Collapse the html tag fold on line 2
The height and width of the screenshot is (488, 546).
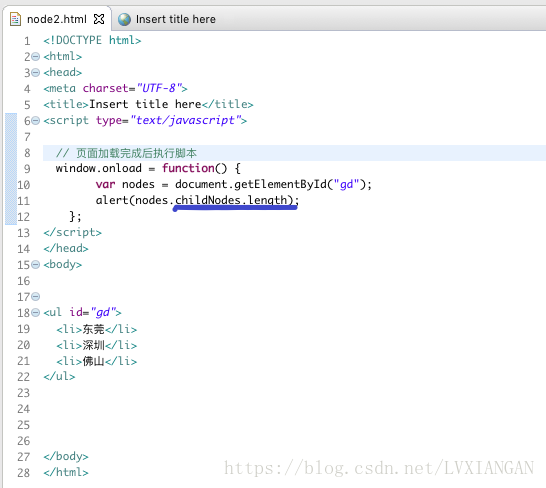36,56
